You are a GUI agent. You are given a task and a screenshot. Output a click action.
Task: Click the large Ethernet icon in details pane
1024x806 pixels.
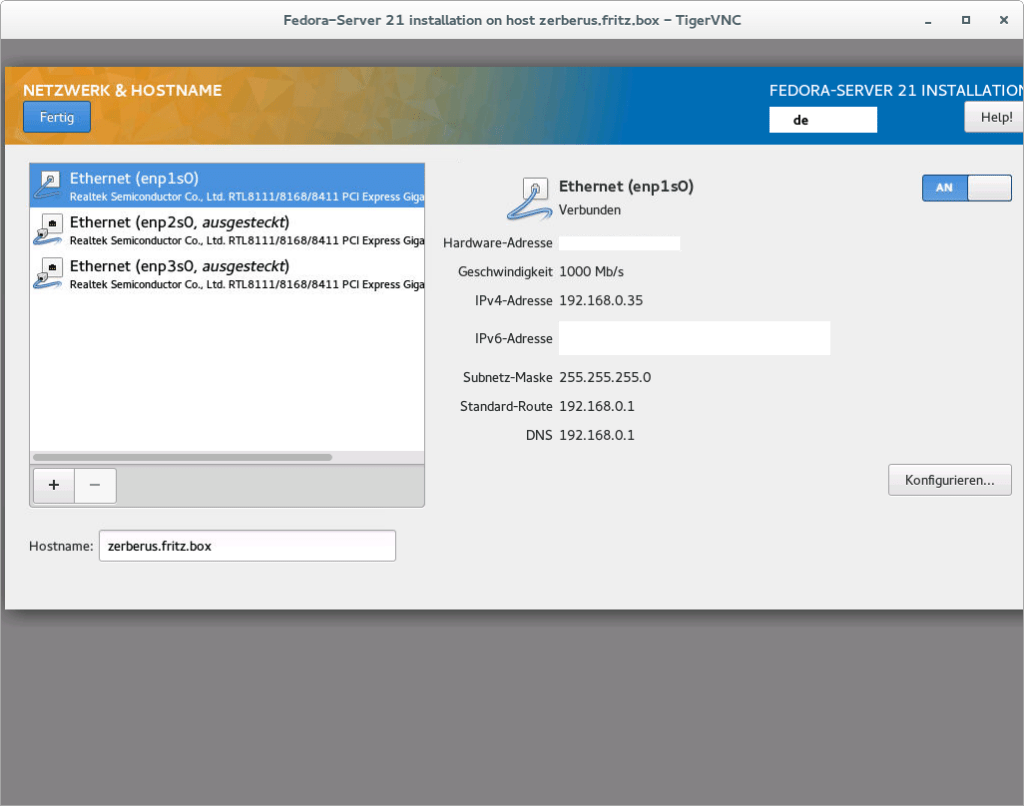pyautogui.click(x=529, y=197)
